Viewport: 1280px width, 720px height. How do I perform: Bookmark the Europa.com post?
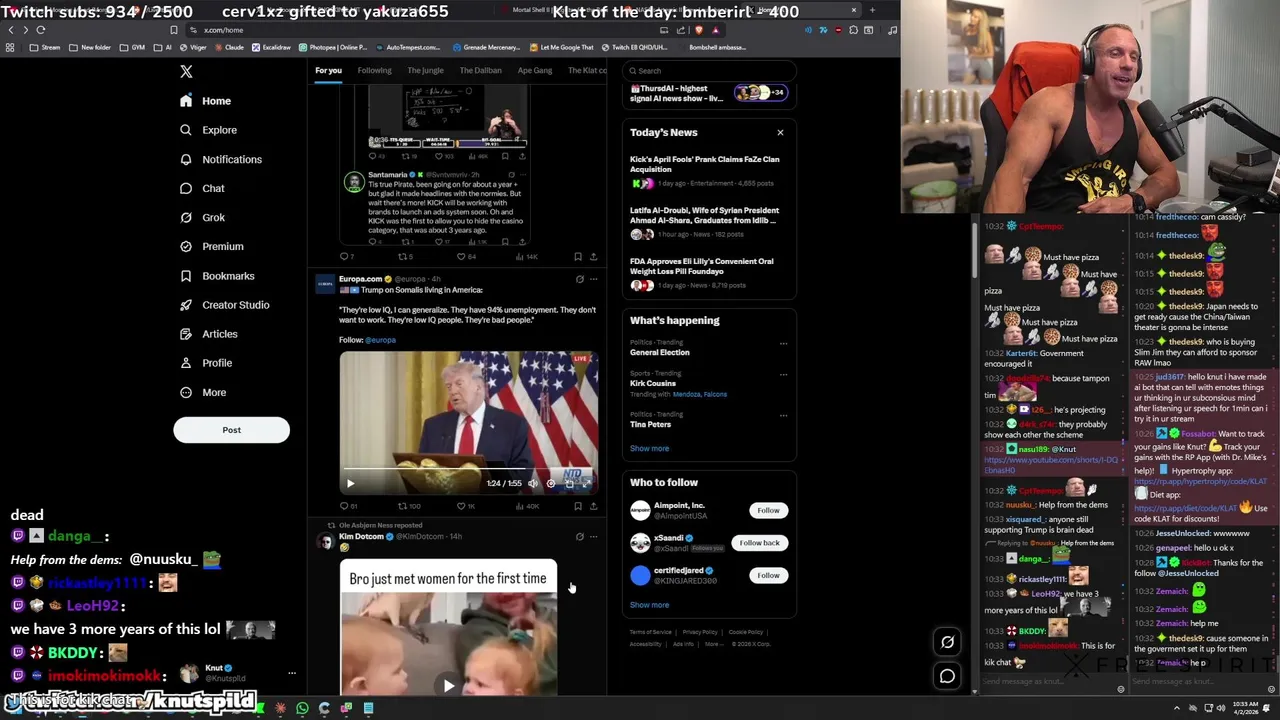pyautogui.click(x=578, y=506)
